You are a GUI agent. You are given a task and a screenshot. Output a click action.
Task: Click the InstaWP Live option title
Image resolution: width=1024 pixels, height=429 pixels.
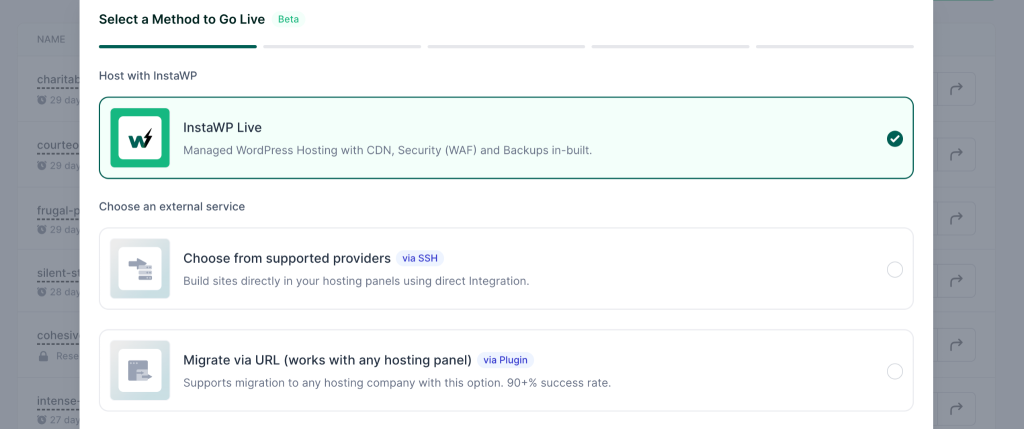point(222,127)
